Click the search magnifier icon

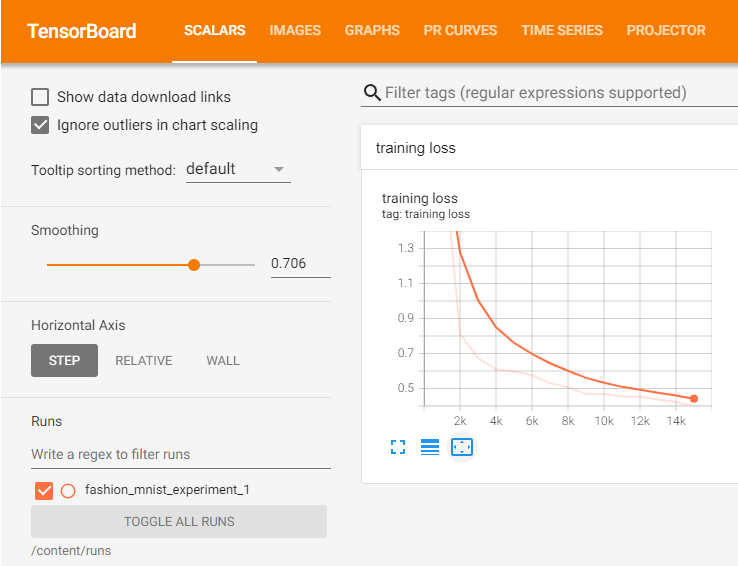372,93
